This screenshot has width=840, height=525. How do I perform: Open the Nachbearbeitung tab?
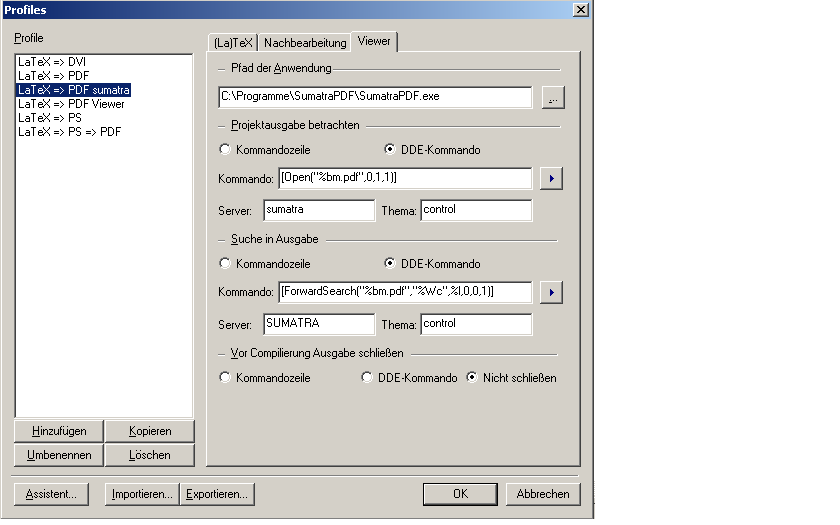[x=304, y=43]
